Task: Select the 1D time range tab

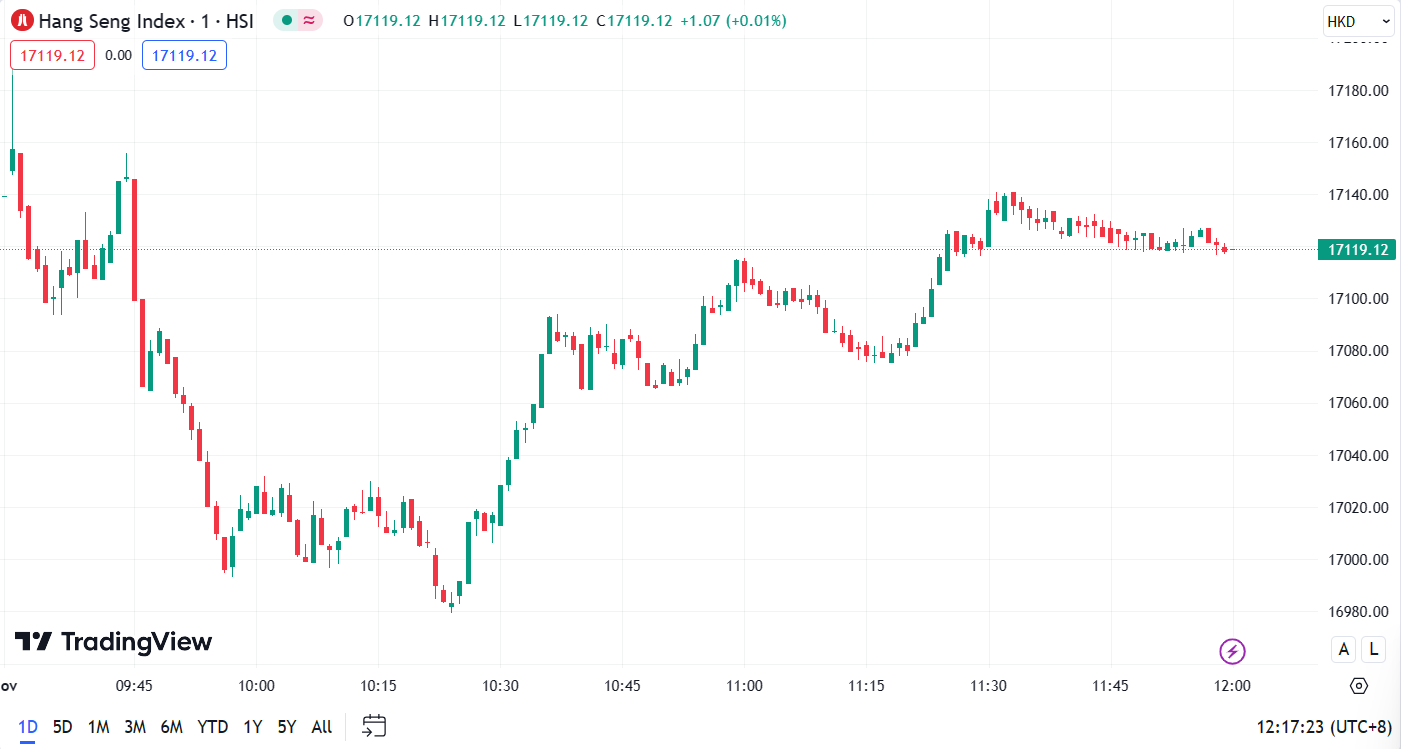Action: tap(28, 727)
